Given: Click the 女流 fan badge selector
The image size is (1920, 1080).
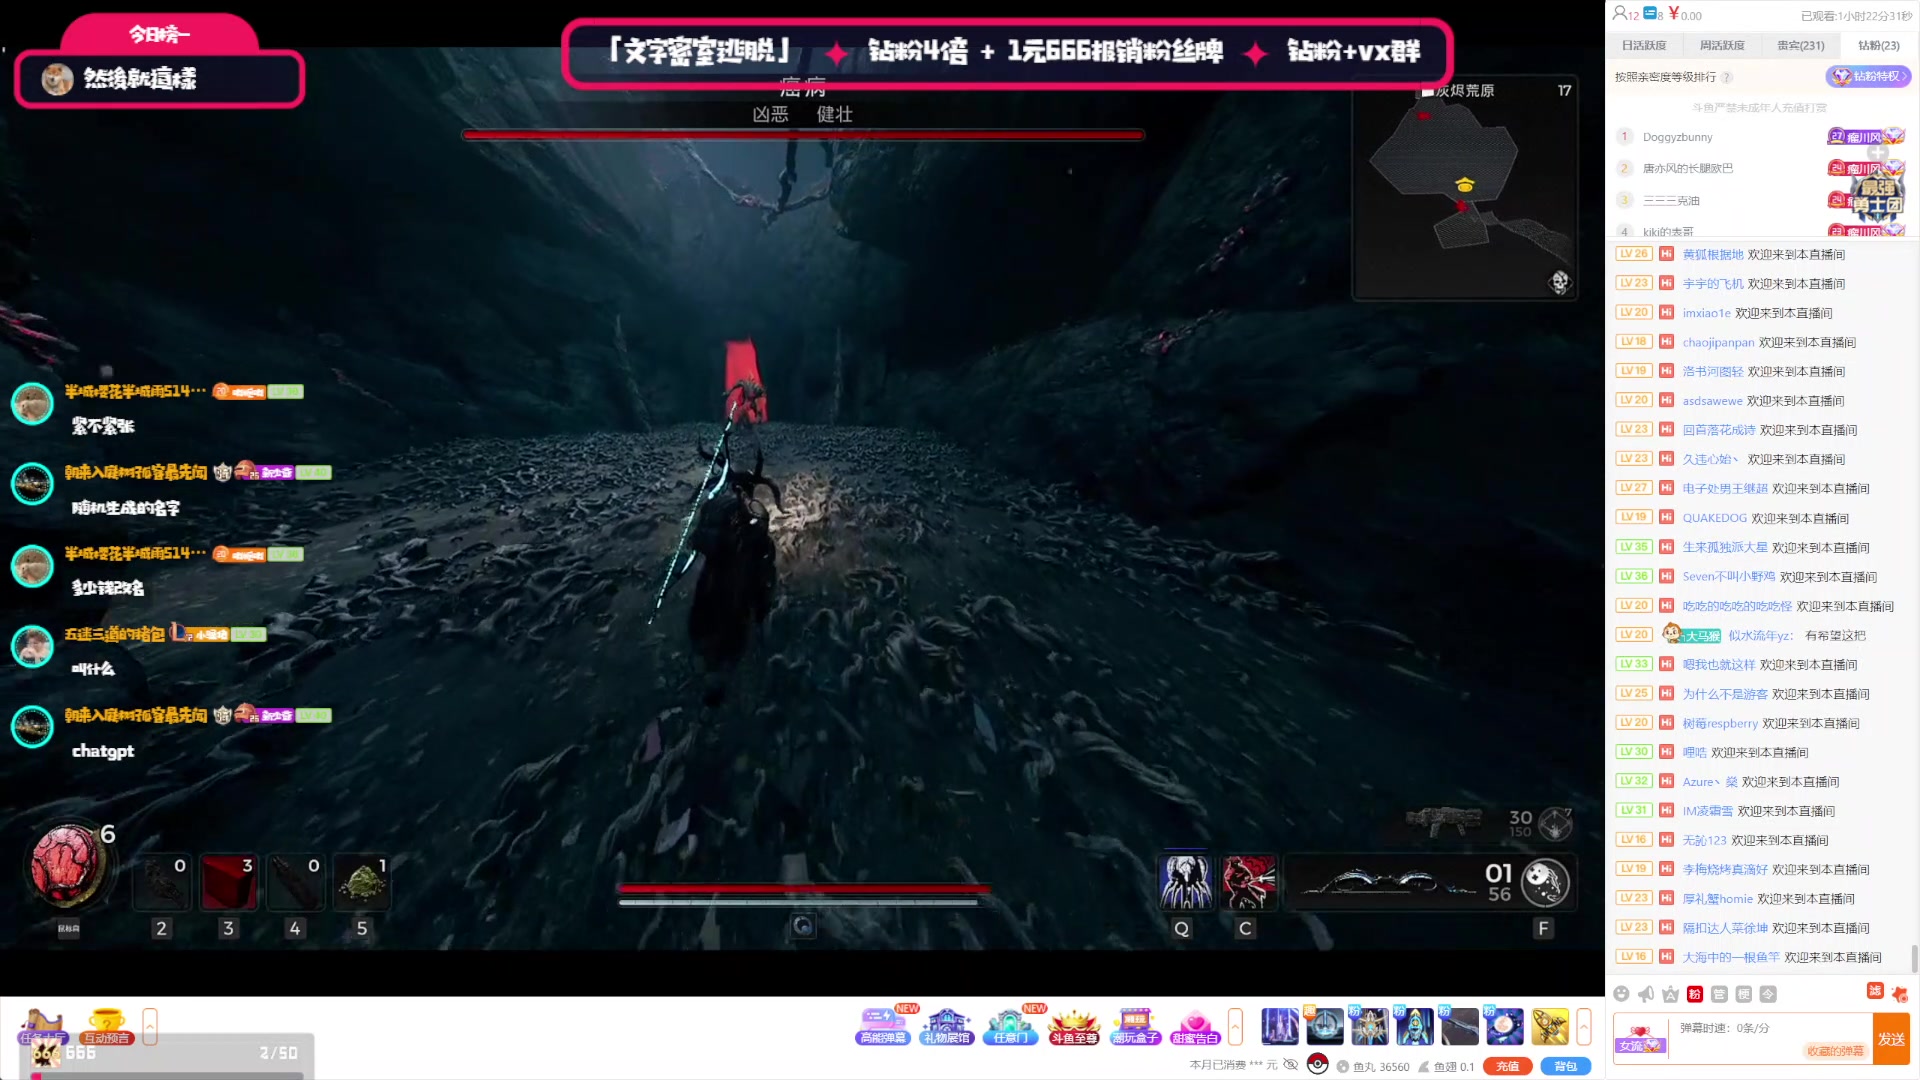Looking at the screenshot, I should (x=1640, y=1040).
